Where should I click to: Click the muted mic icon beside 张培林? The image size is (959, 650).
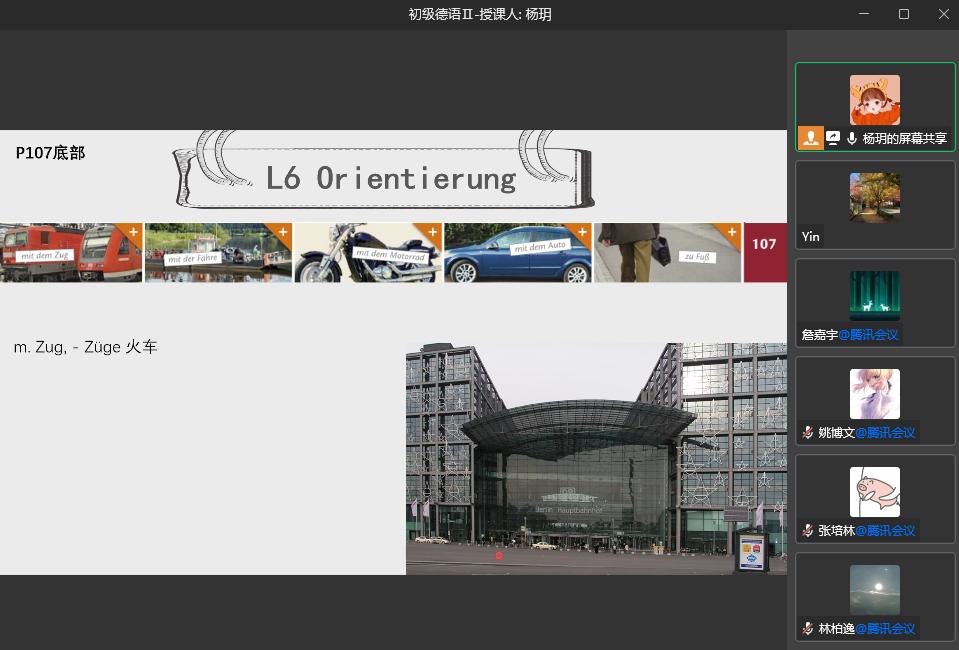coord(807,531)
